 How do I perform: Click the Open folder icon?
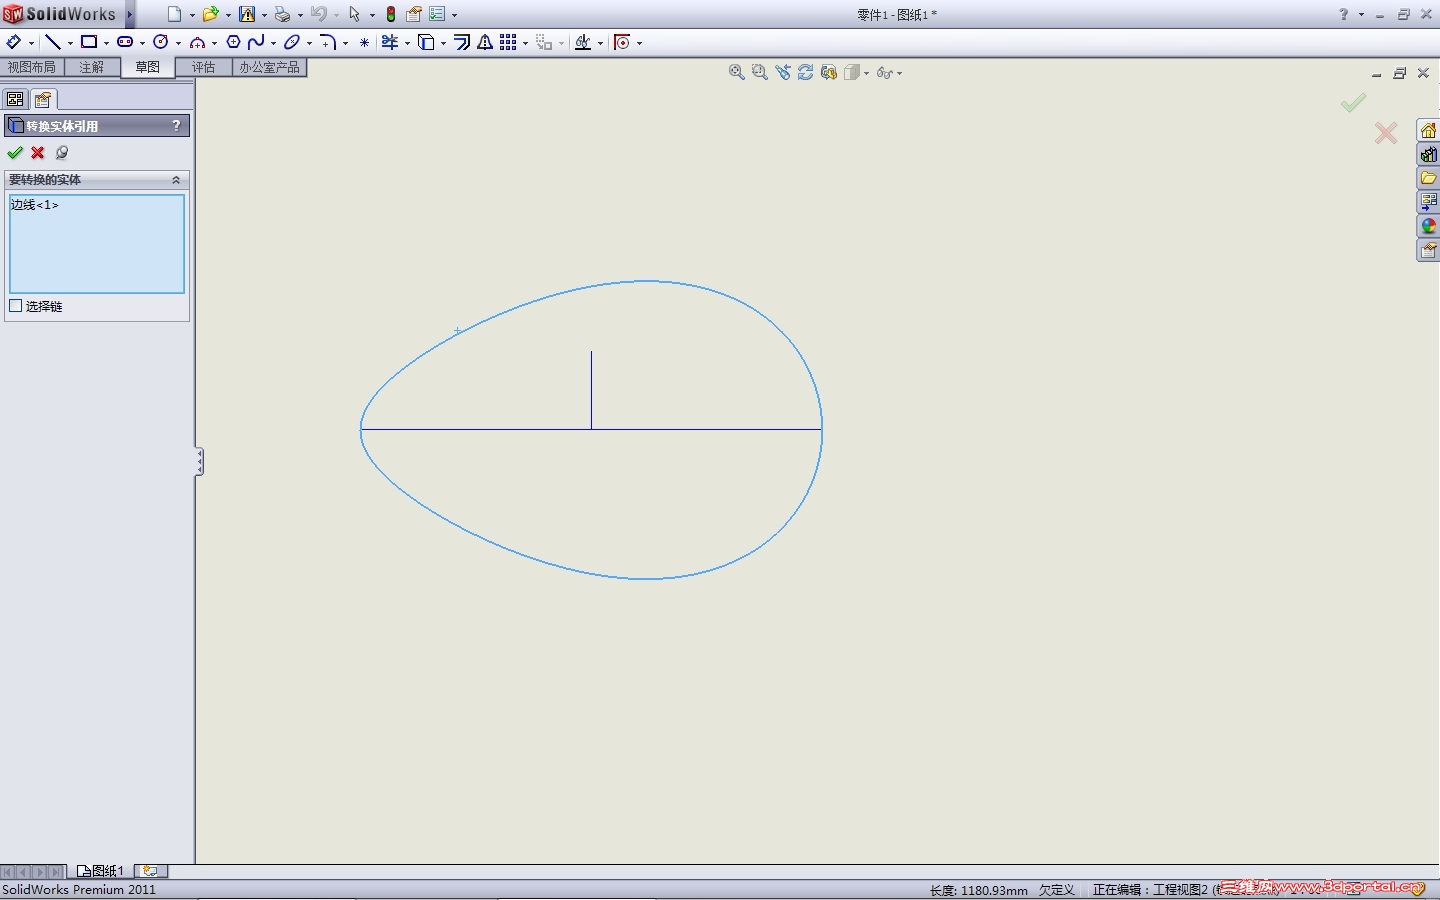211,14
